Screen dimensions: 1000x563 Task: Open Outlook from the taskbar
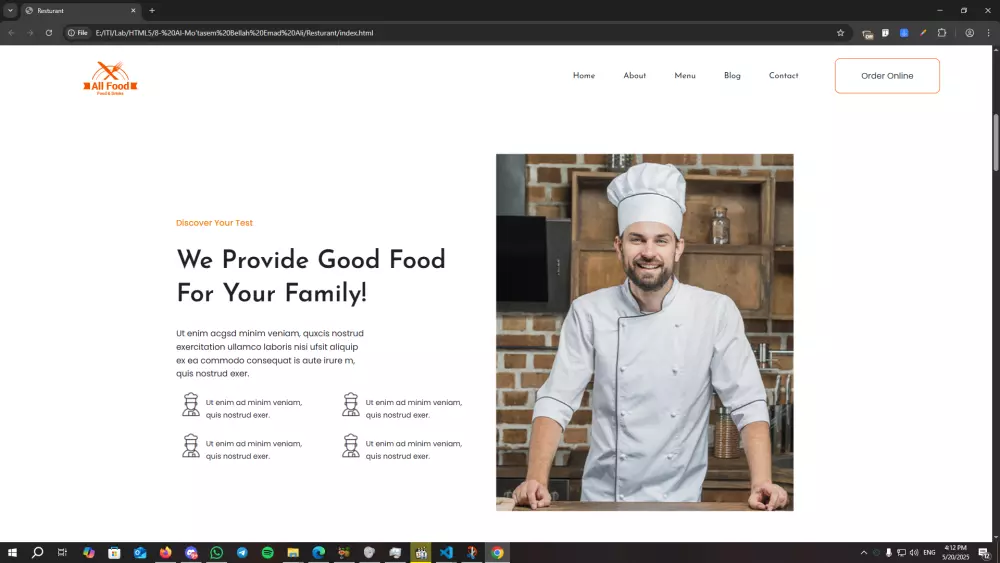(140, 553)
